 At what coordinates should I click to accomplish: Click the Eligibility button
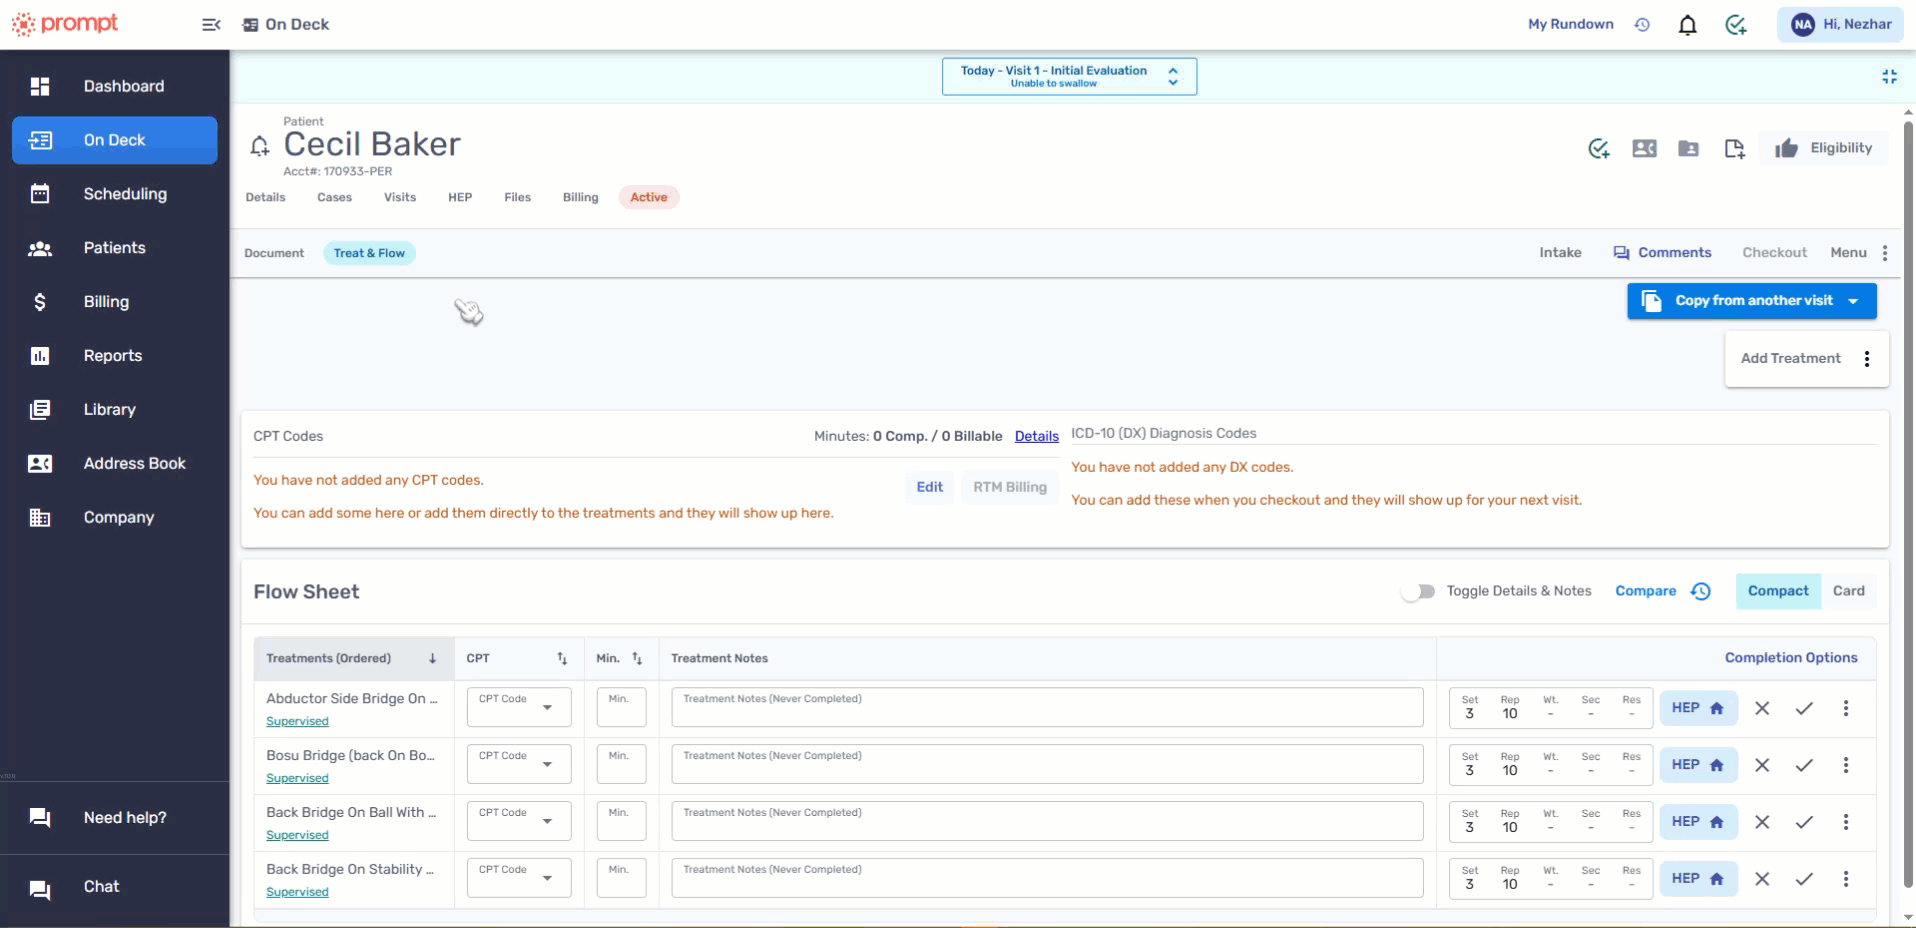(1824, 149)
